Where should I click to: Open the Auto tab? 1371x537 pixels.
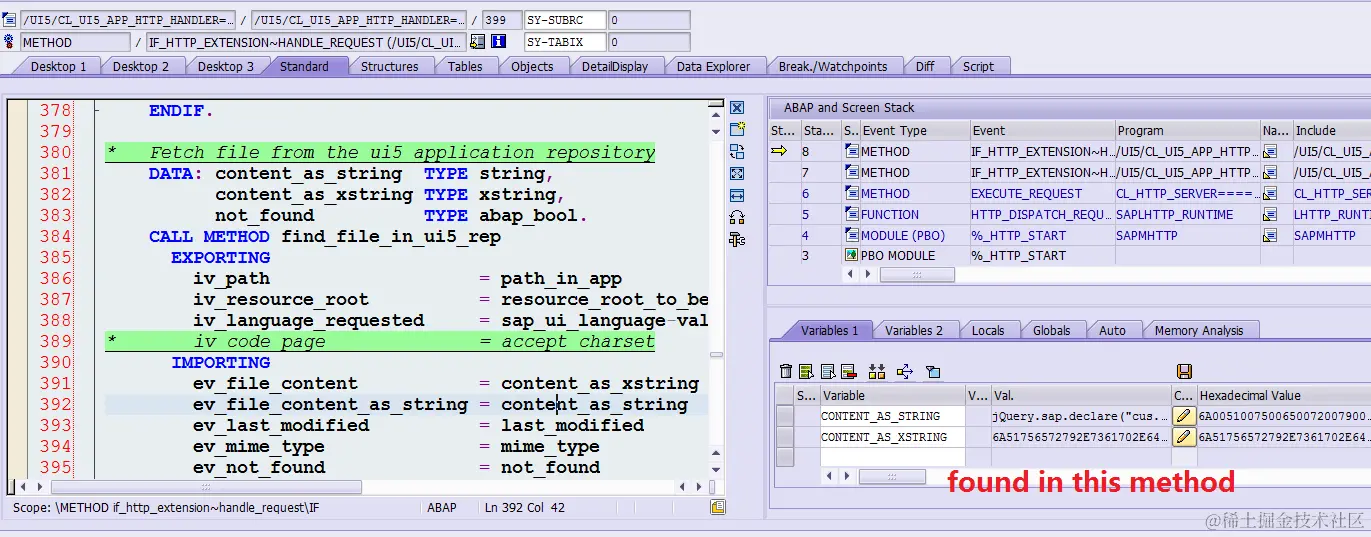1112,330
